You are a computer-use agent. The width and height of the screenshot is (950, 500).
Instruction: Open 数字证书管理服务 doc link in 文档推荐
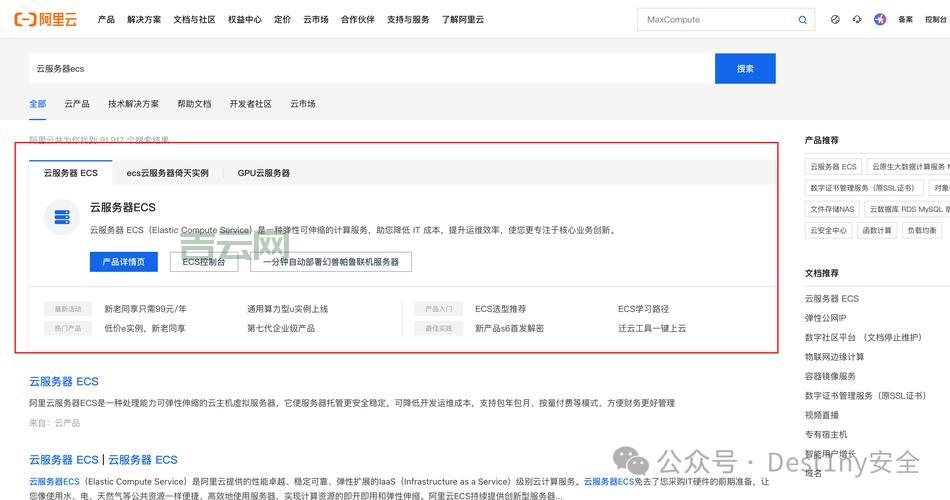pos(865,395)
